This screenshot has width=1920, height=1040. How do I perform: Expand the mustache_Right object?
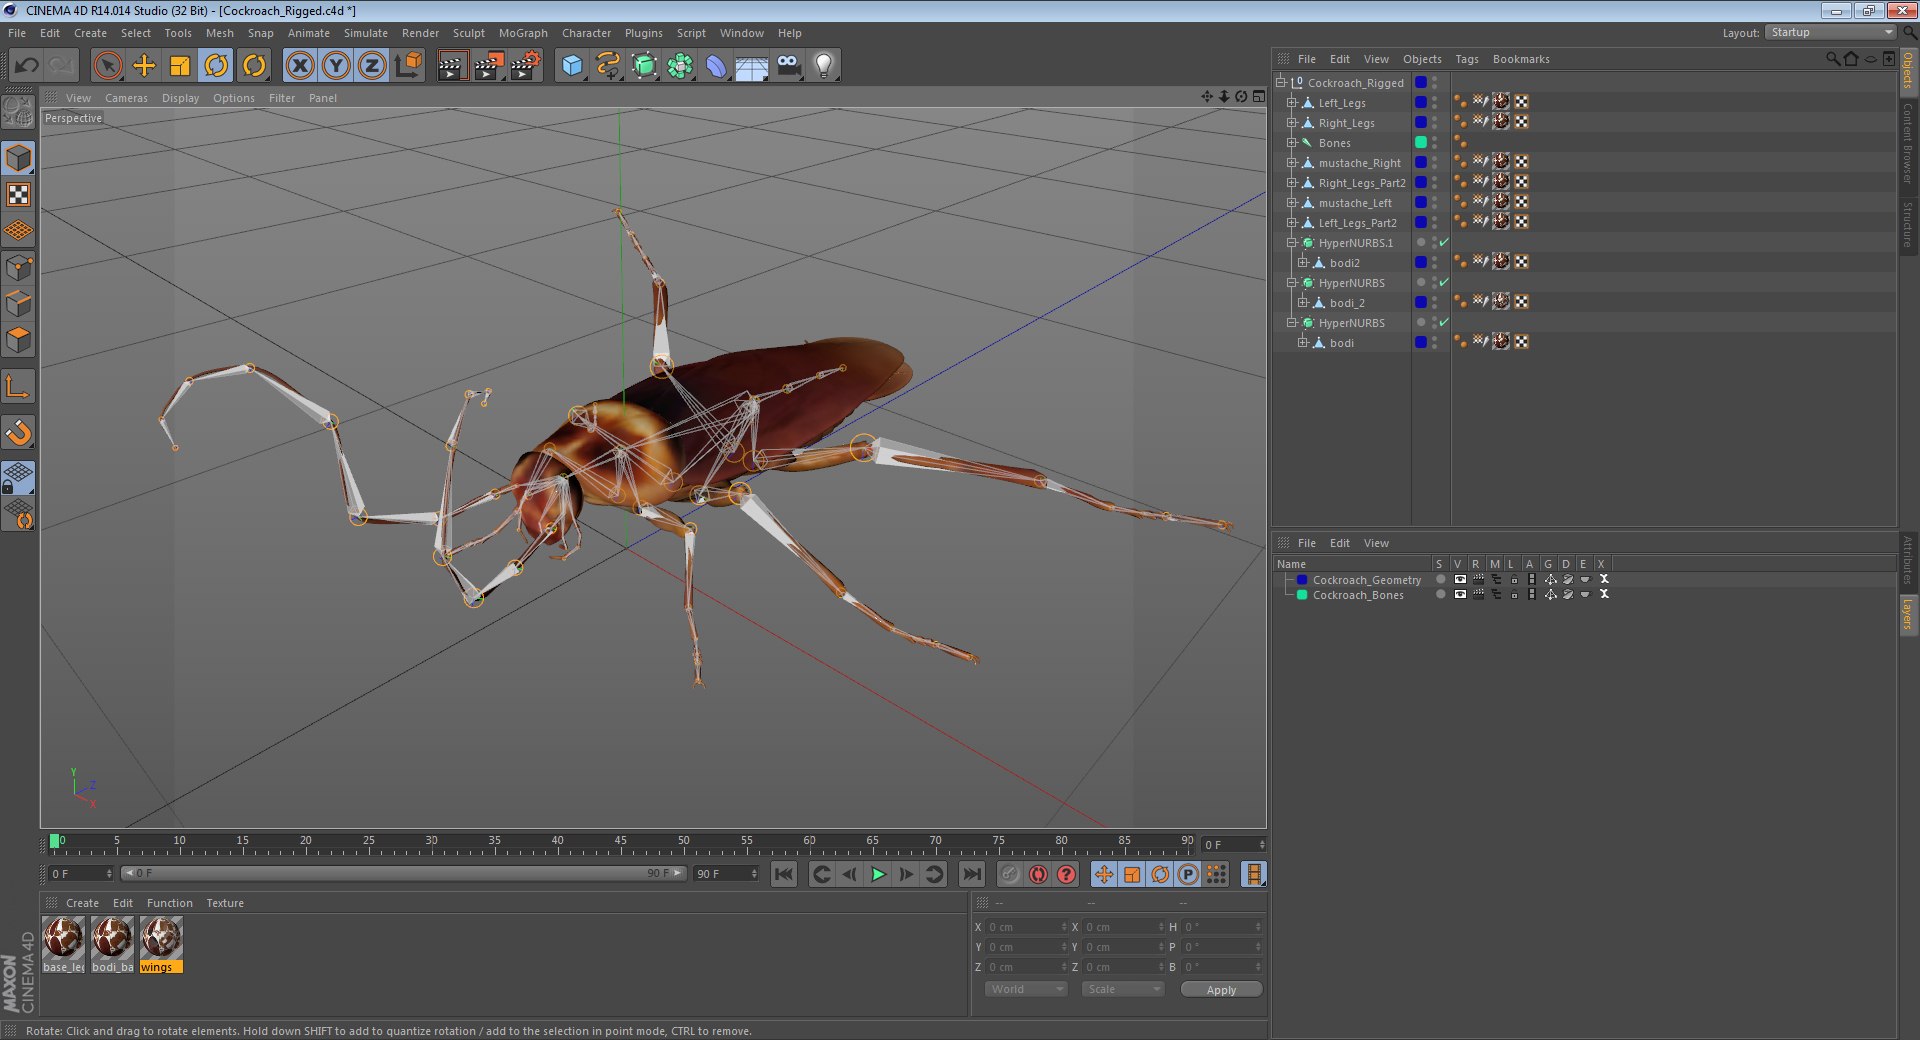point(1291,163)
